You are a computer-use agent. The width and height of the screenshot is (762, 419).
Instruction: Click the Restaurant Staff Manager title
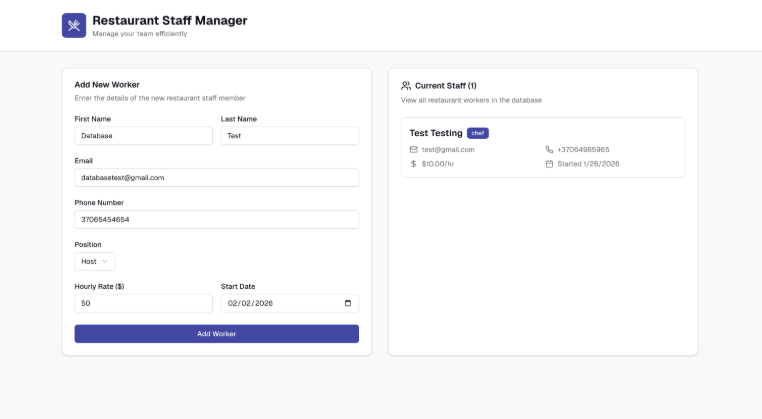coord(169,20)
